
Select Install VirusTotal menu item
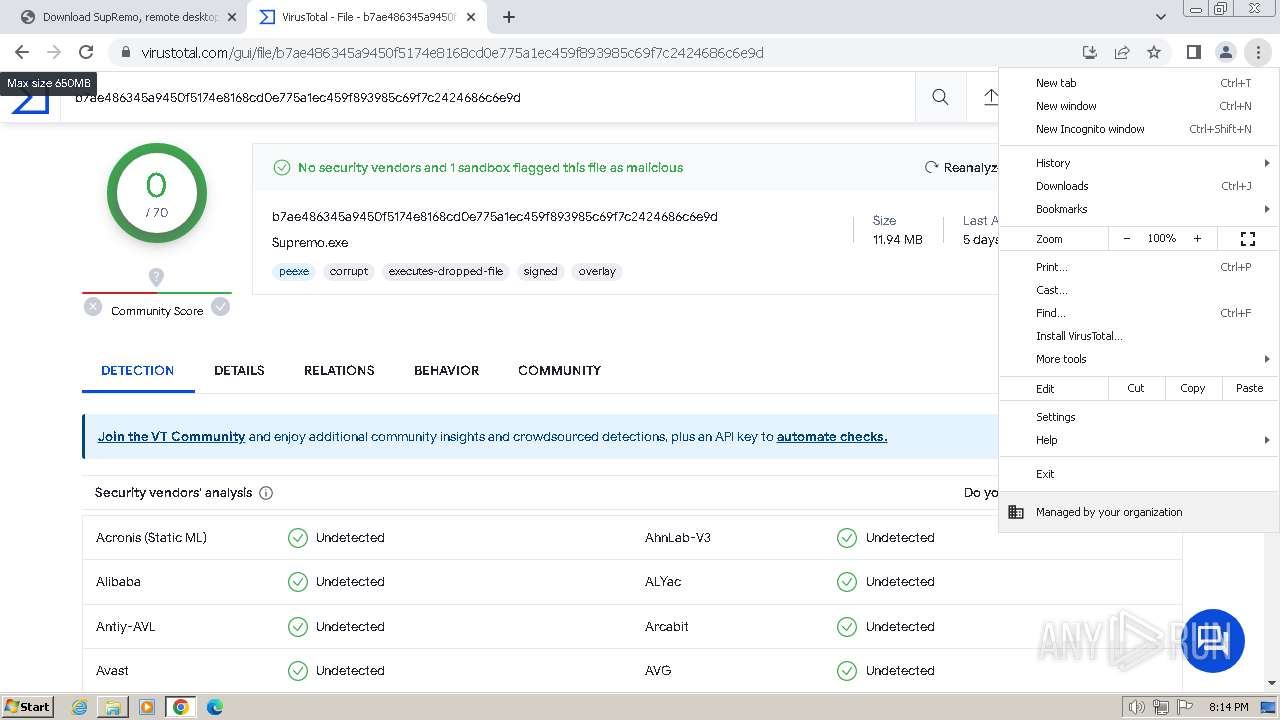click(1139, 336)
